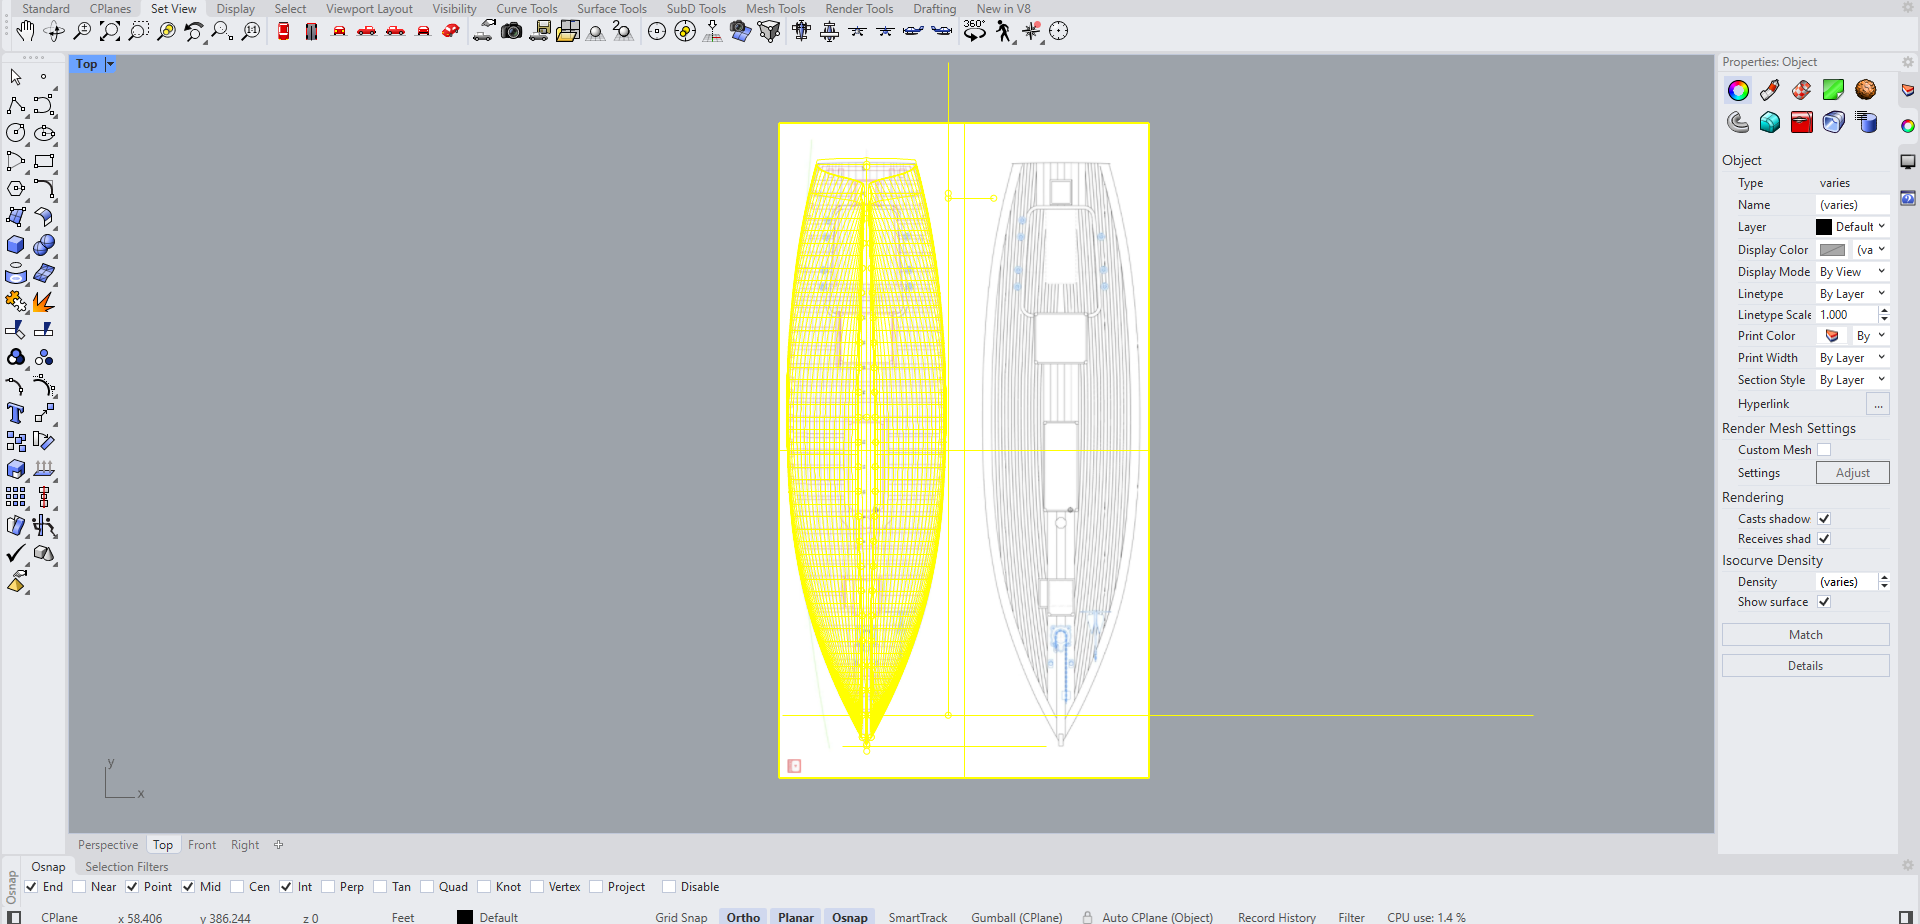This screenshot has width=1920, height=924.
Task: Click the Match button
Action: click(x=1805, y=635)
